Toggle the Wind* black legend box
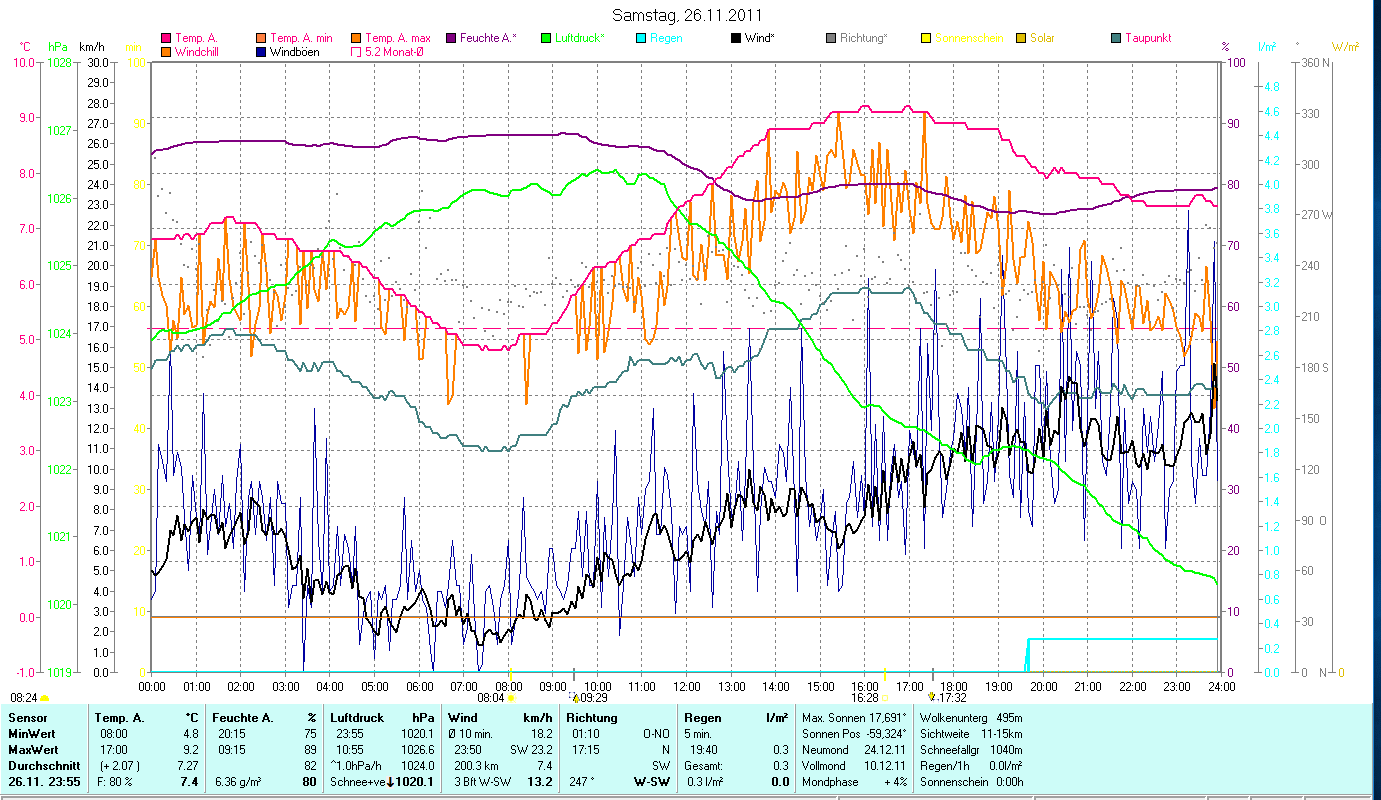Image resolution: width=1381 pixels, height=800 pixels. [x=736, y=38]
